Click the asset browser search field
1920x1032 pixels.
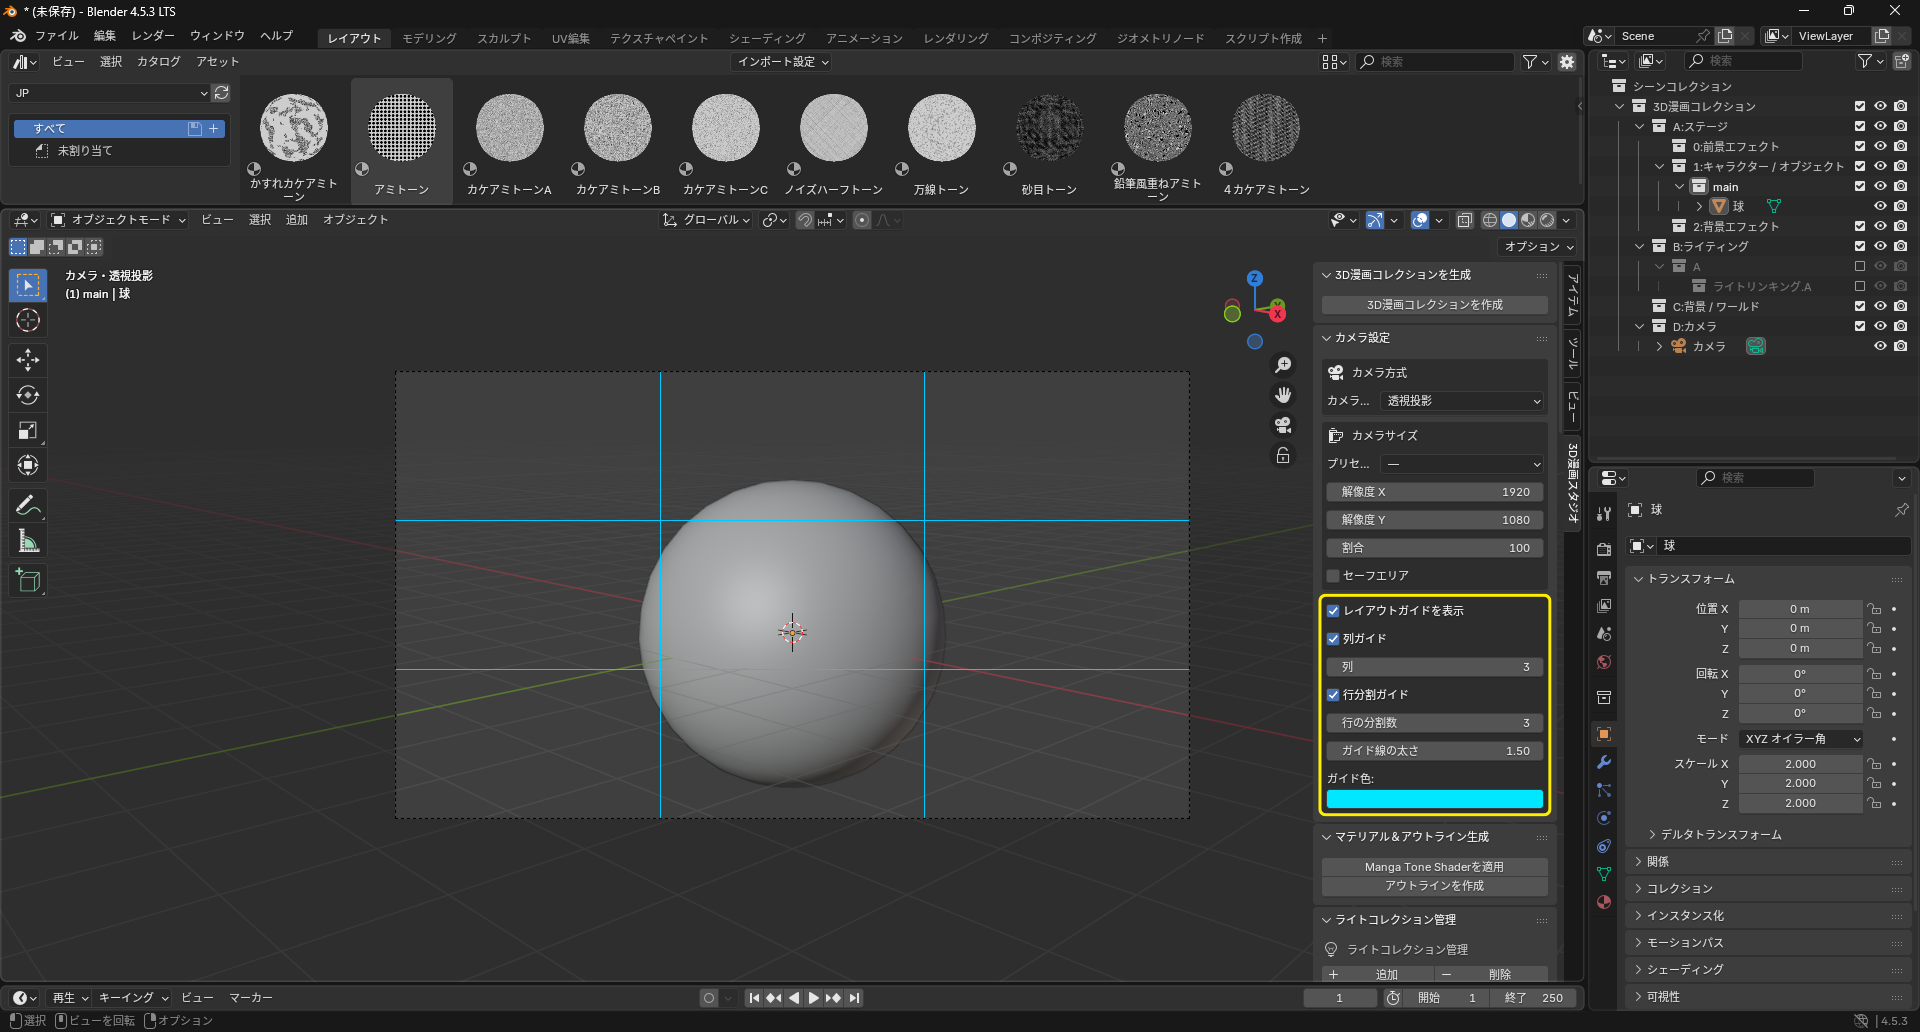click(1435, 62)
